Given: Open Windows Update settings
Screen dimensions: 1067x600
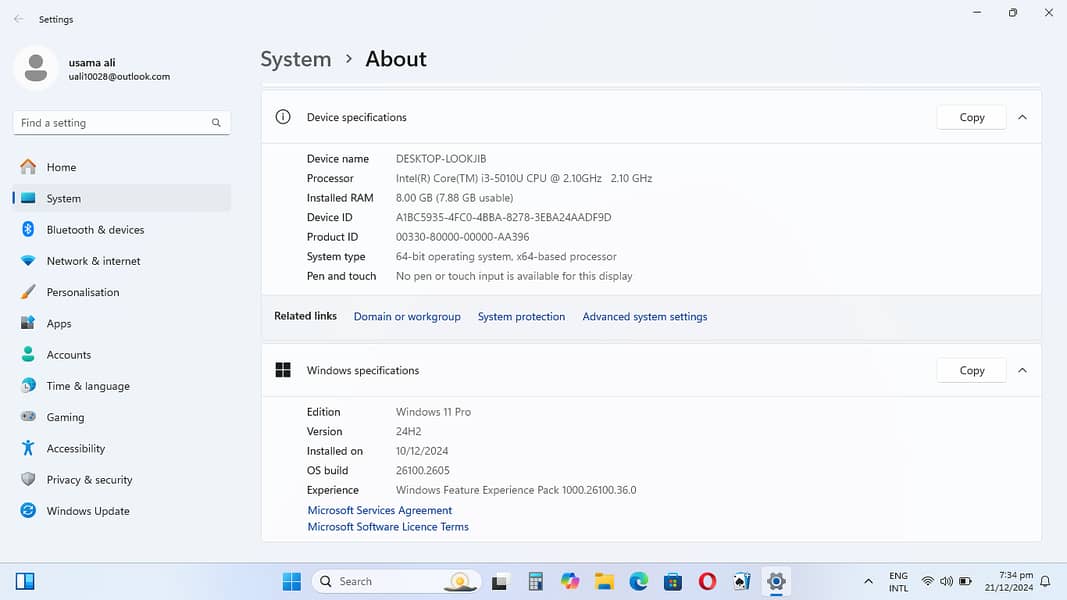Looking at the screenshot, I should (87, 511).
